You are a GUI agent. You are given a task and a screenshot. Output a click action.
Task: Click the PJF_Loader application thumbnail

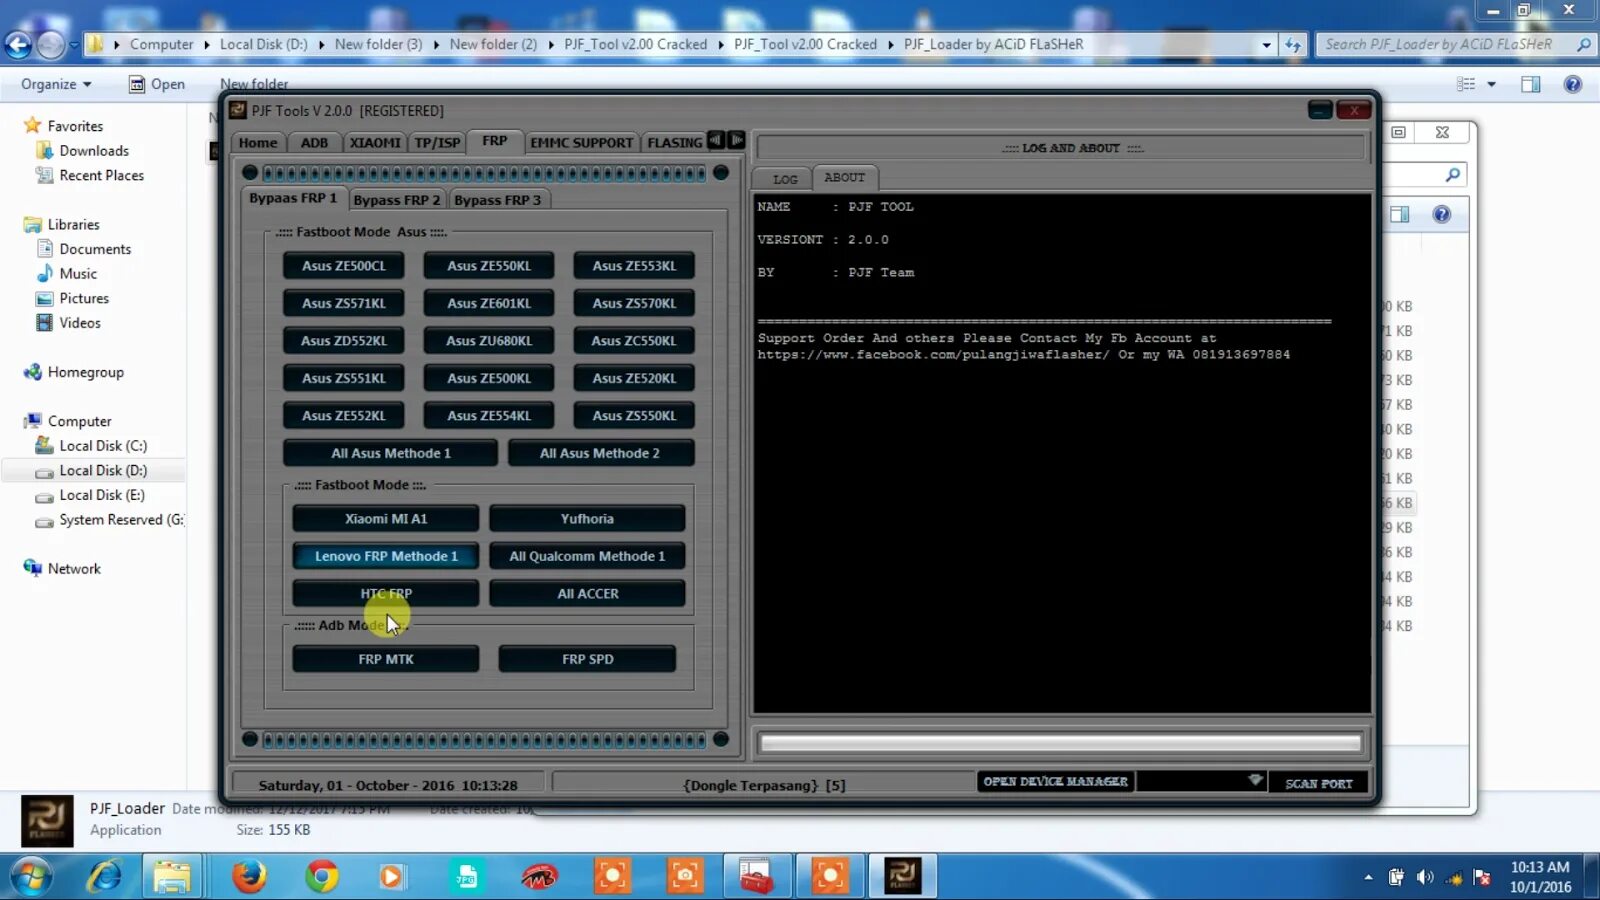[47, 821]
